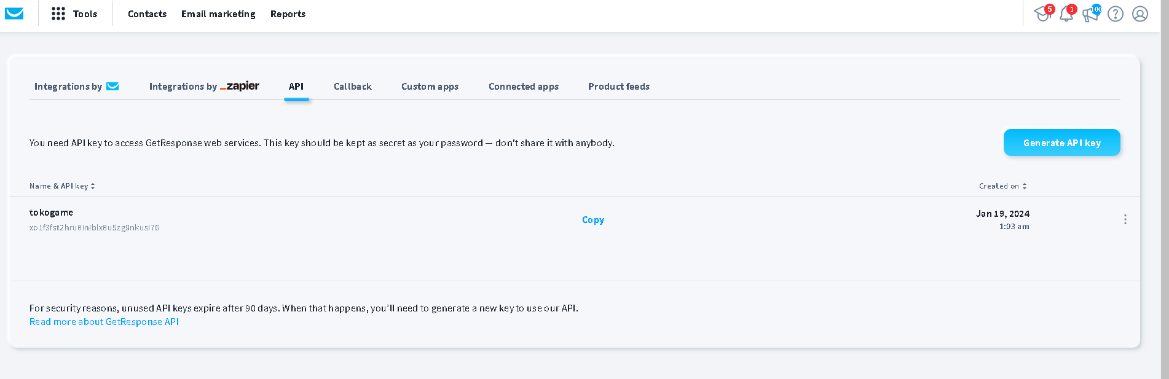Click the Generate API key button
Viewport: 1169px width, 379px height.
(1062, 142)
